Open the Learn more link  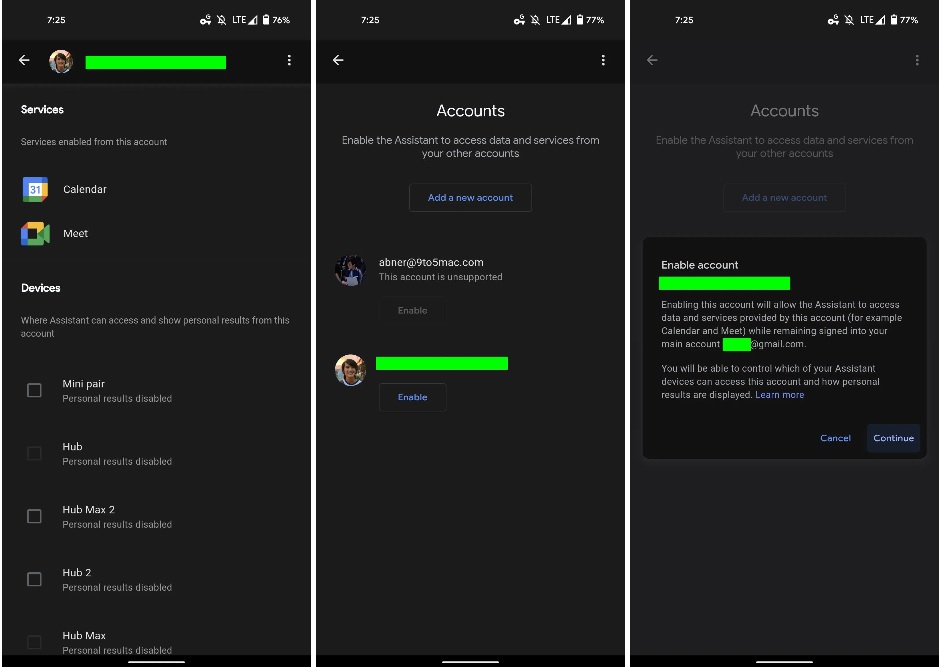click(x=780, y=394)
